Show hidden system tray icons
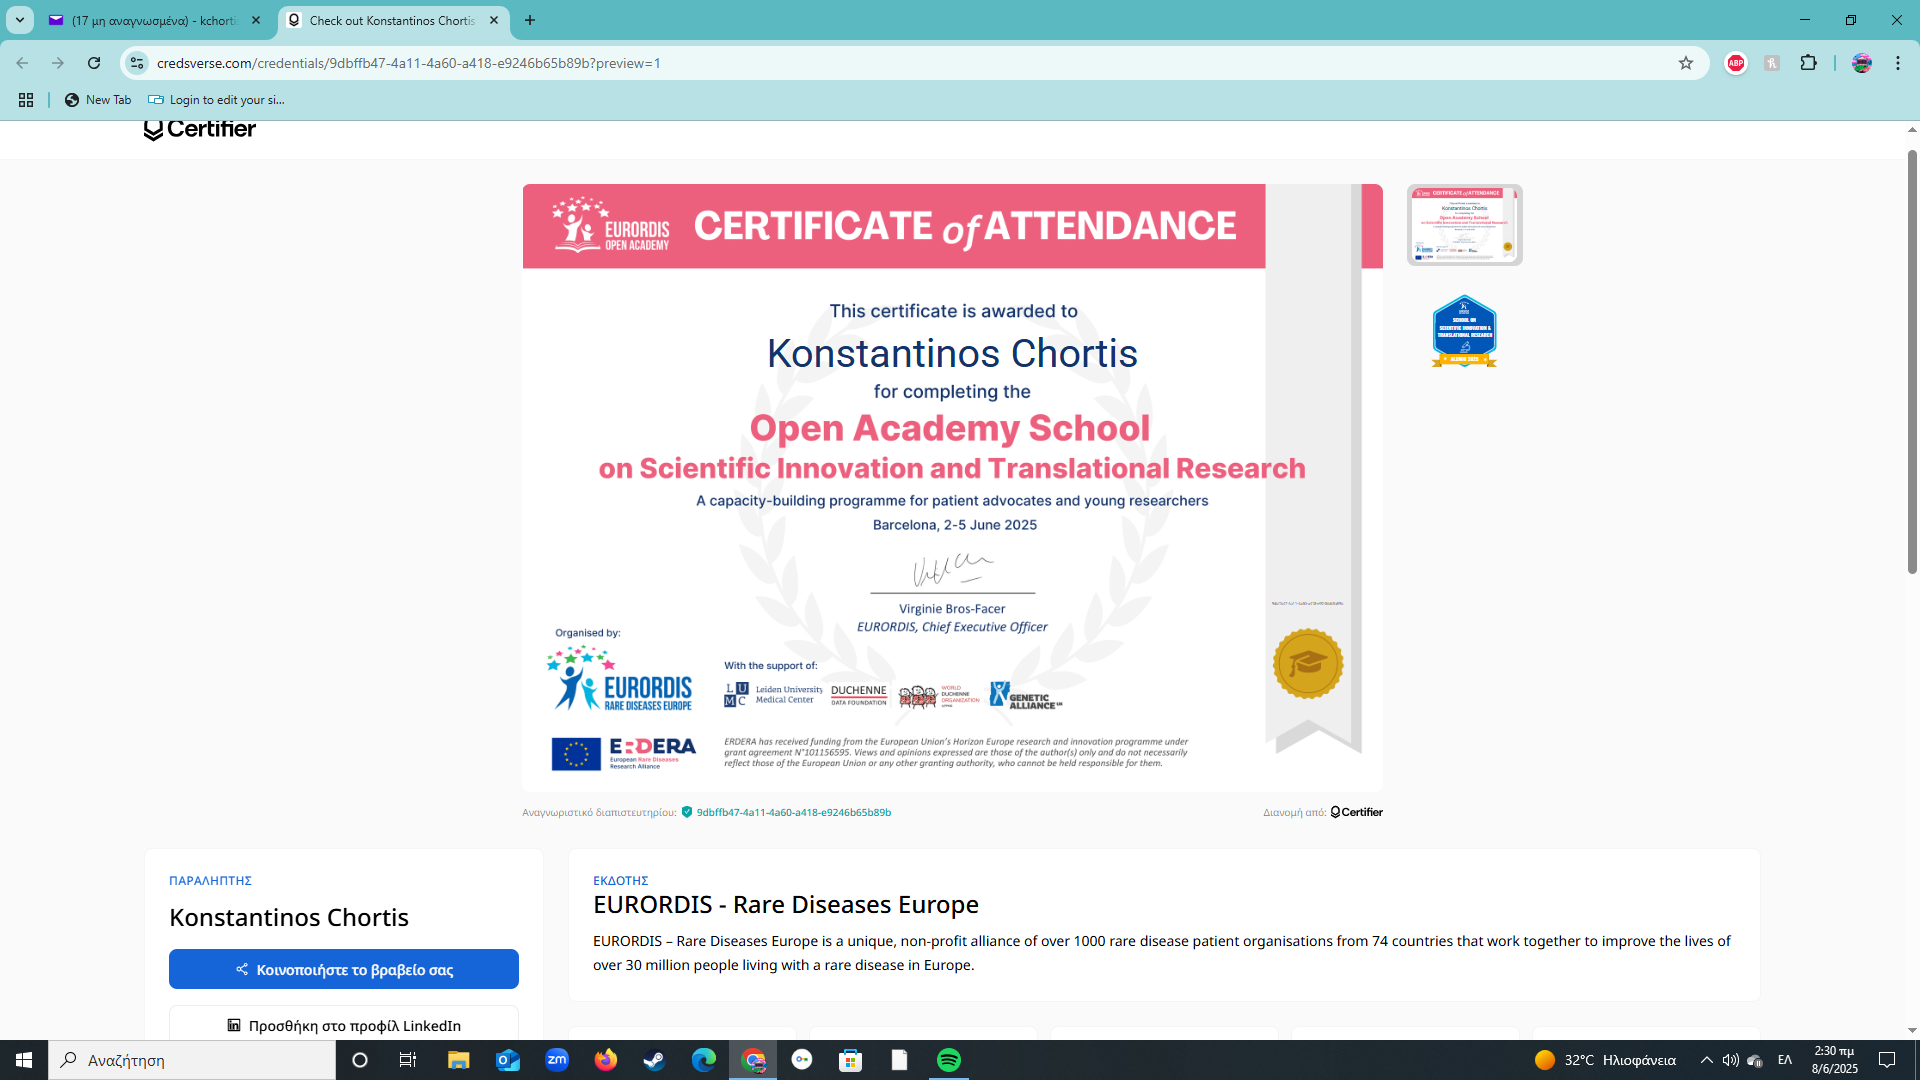Screen dimensions: 1920x1080 coord(1707,1060)
